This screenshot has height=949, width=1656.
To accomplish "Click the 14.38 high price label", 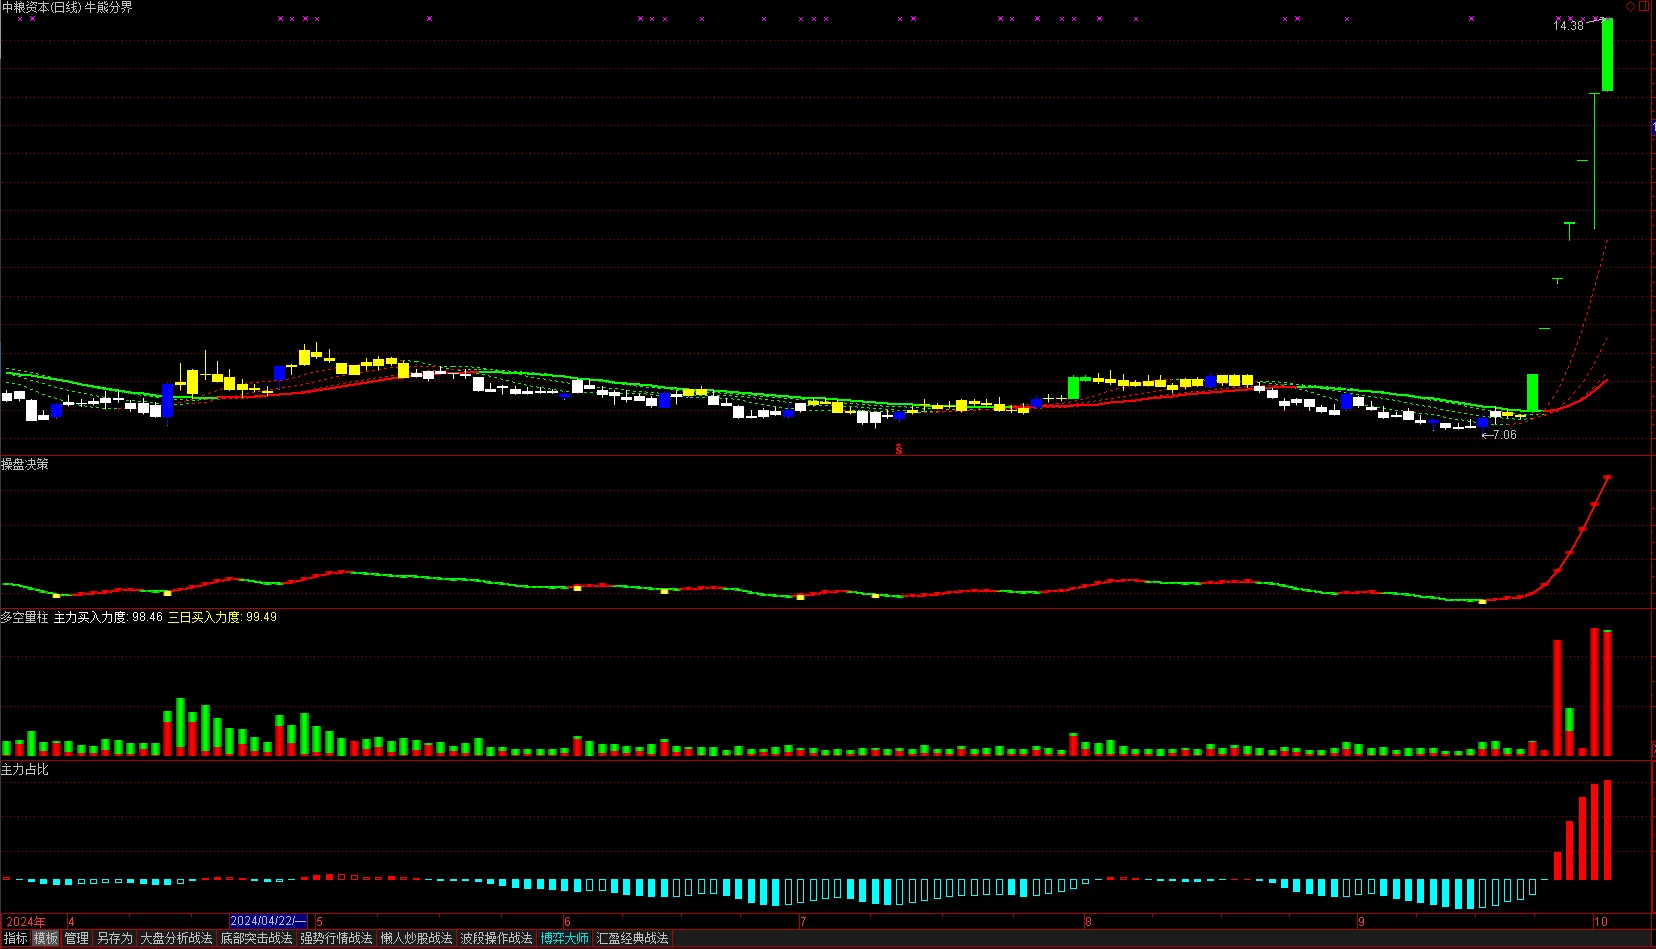I will coord(1568,26).
